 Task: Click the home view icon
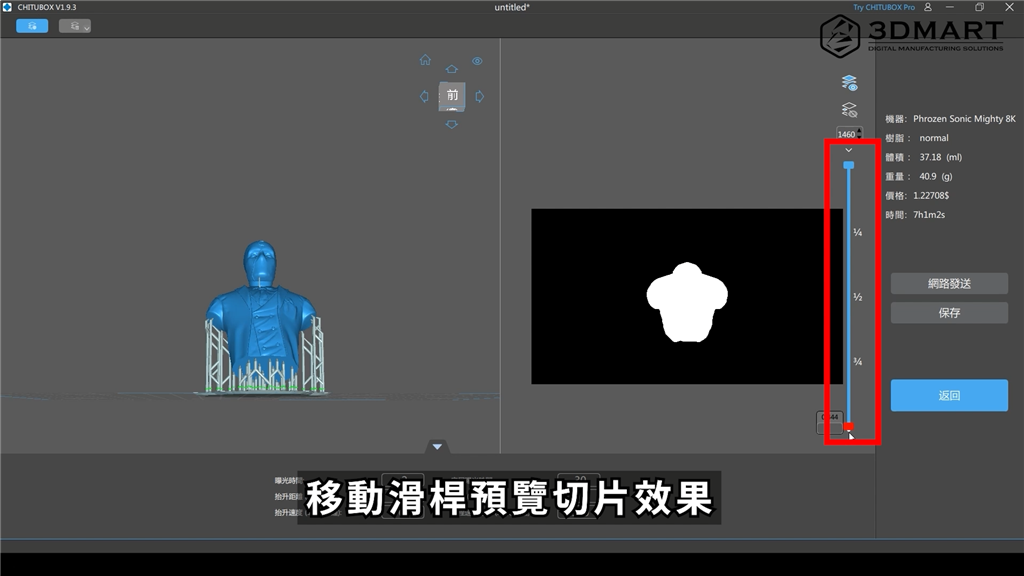[425, 60]
